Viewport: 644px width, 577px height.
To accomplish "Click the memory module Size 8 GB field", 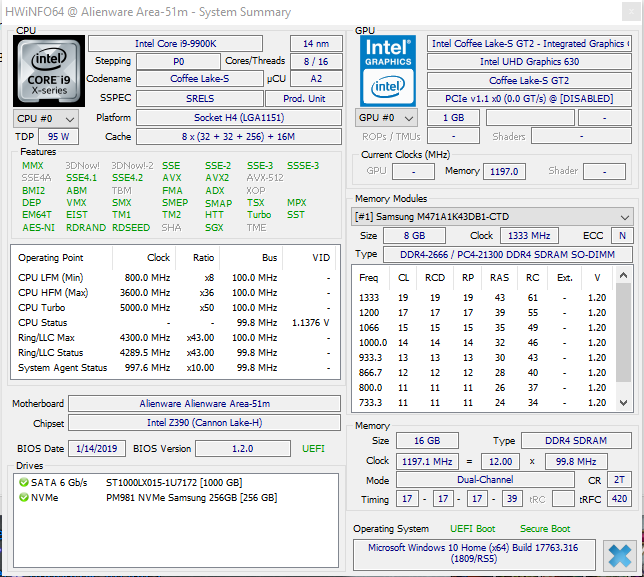I will click(414, 235).
